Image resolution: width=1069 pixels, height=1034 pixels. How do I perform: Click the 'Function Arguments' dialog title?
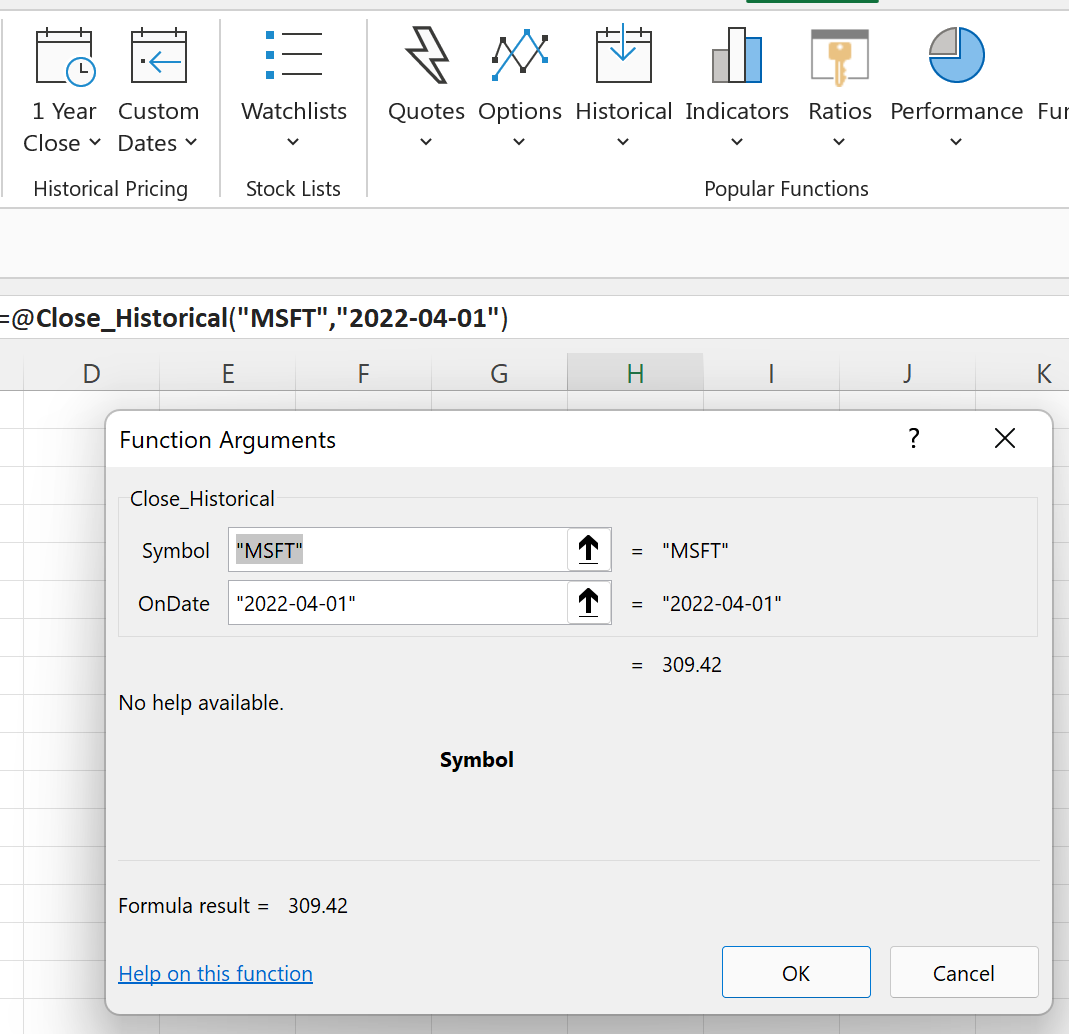pos(228,440)
